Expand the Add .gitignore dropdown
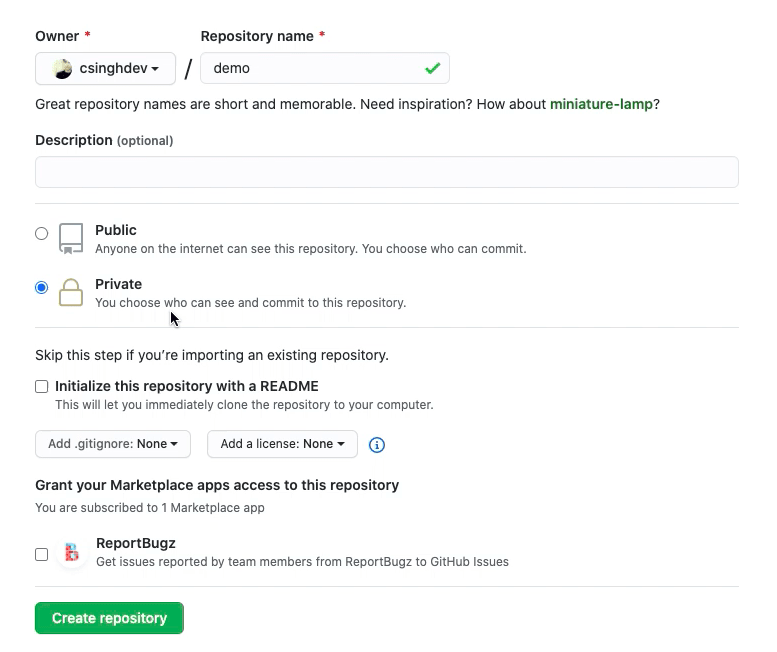Viewport: 777px width, 652px height. tap(113, 444)
